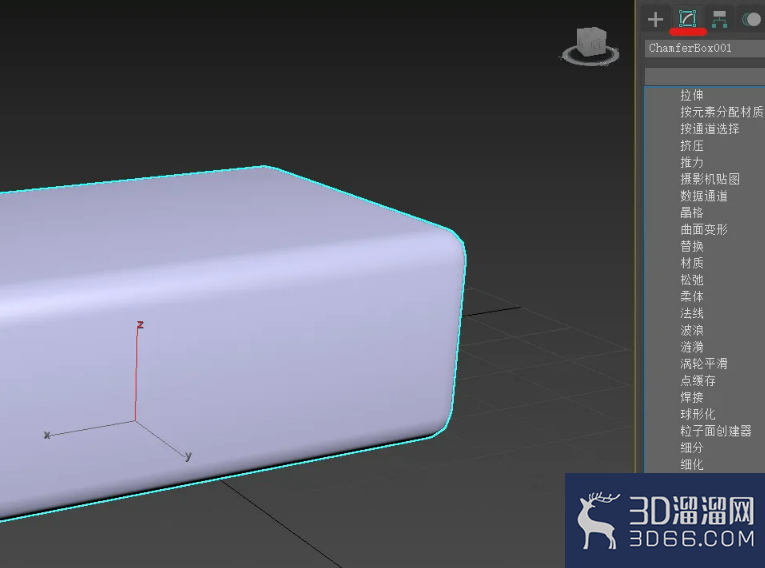Select the 松弛 modifier

pos(691,280)
